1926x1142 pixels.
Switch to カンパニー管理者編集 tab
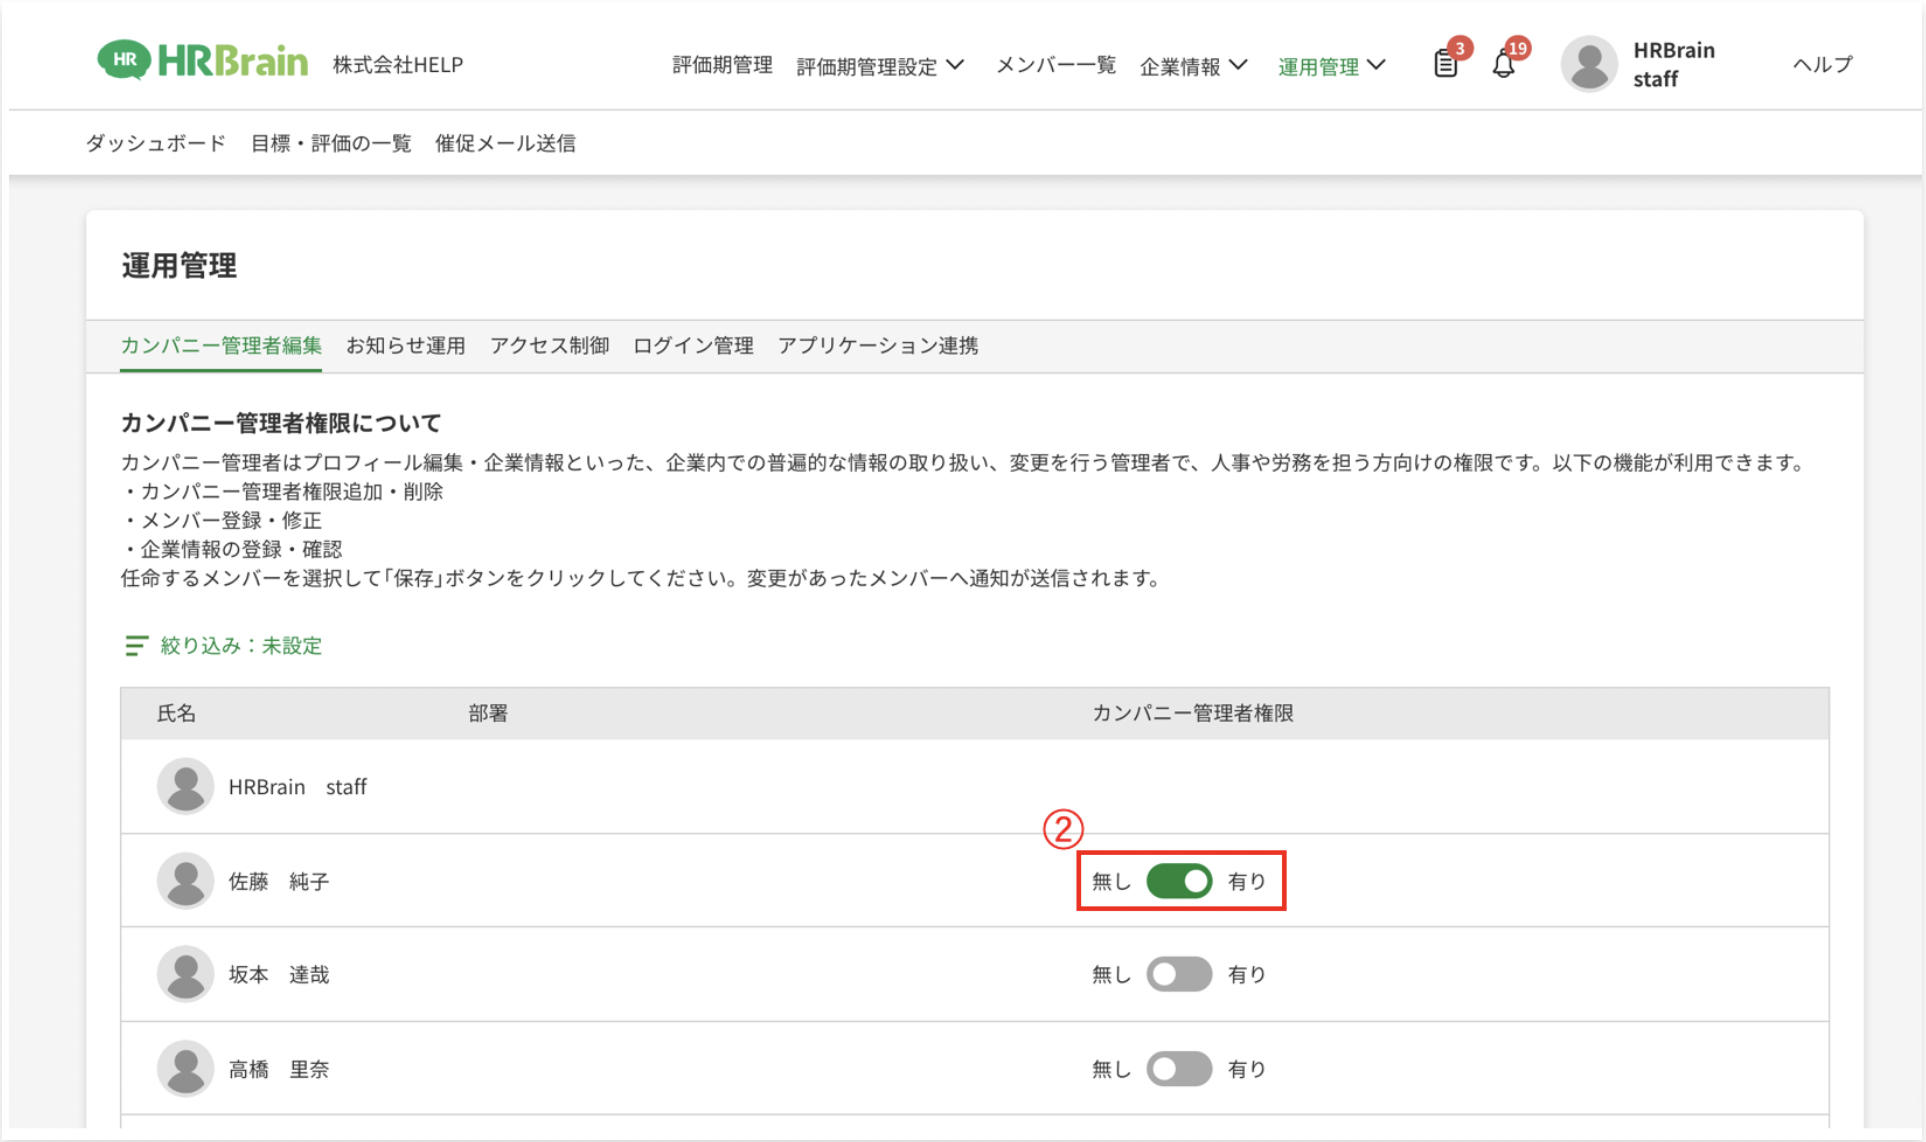(x=221, y=346)
